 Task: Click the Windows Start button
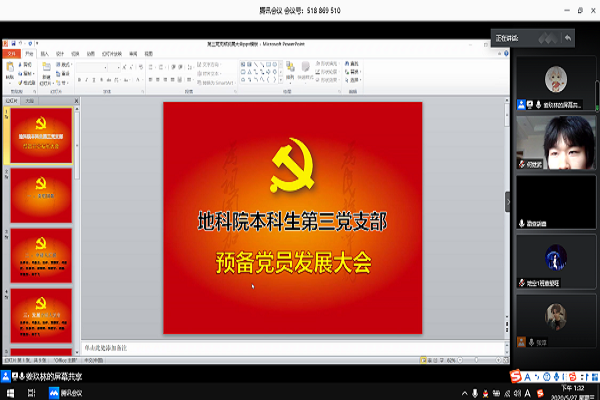tap(9, 393)
